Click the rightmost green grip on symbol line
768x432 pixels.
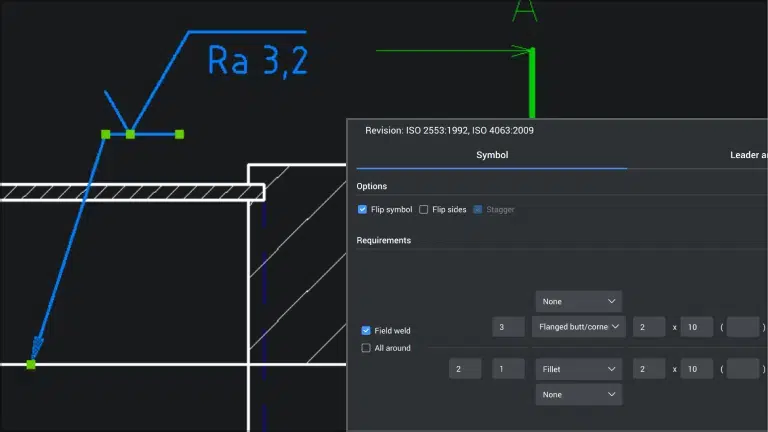click(180, 134)
